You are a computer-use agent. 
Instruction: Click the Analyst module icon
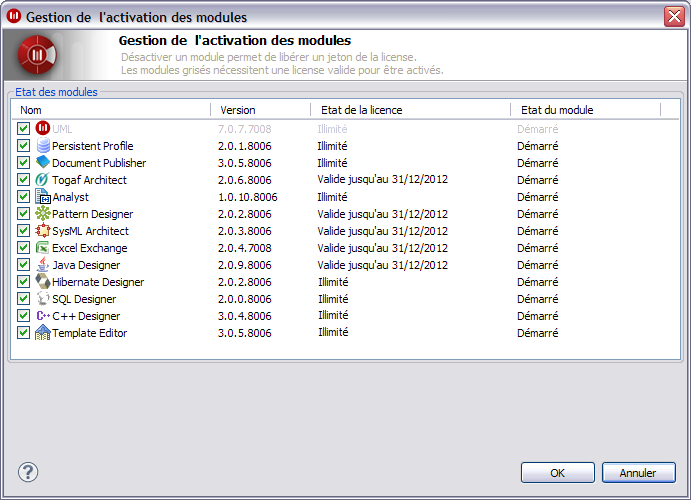point(43,196)
